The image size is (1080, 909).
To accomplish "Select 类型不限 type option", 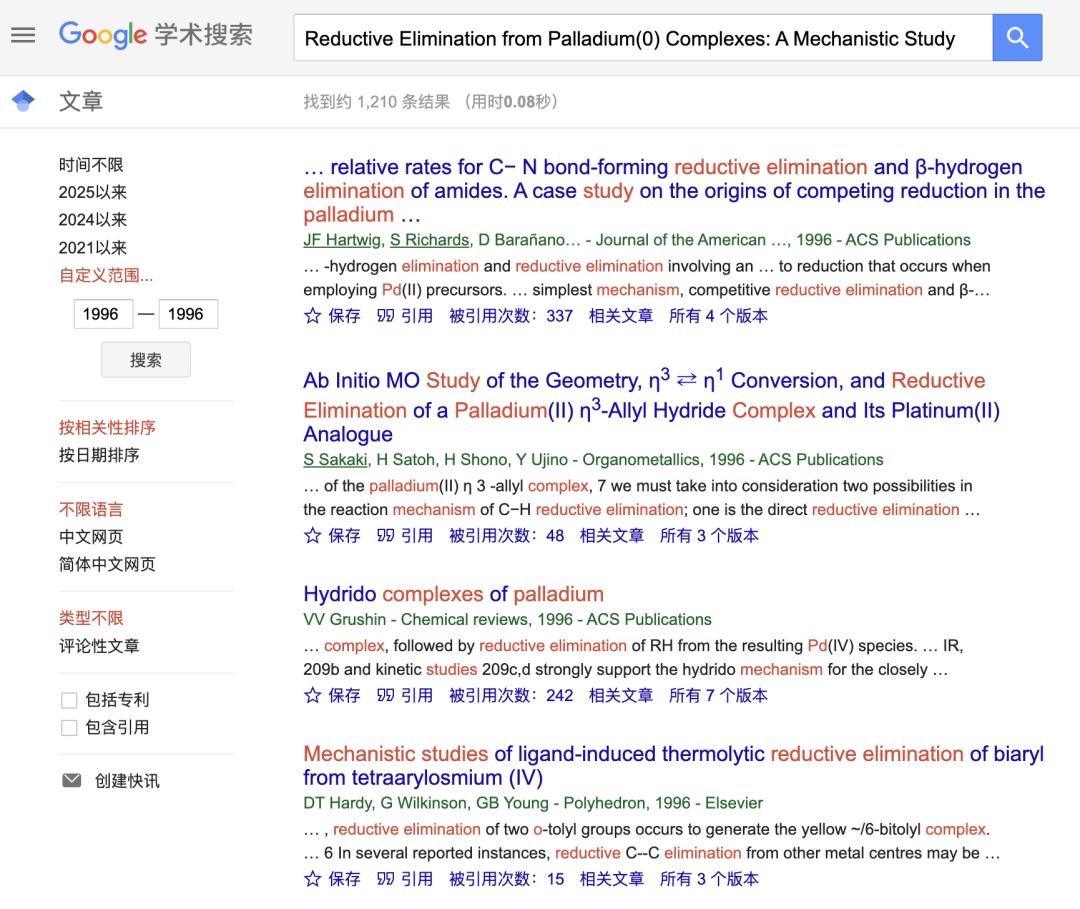I will click(x=91, y=618).
